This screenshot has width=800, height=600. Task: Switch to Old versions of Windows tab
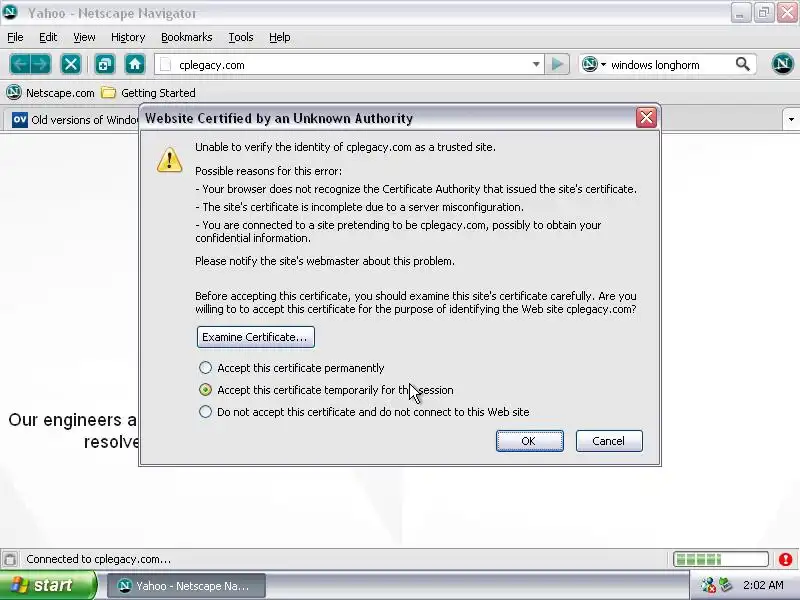click(x=74, y=120)
